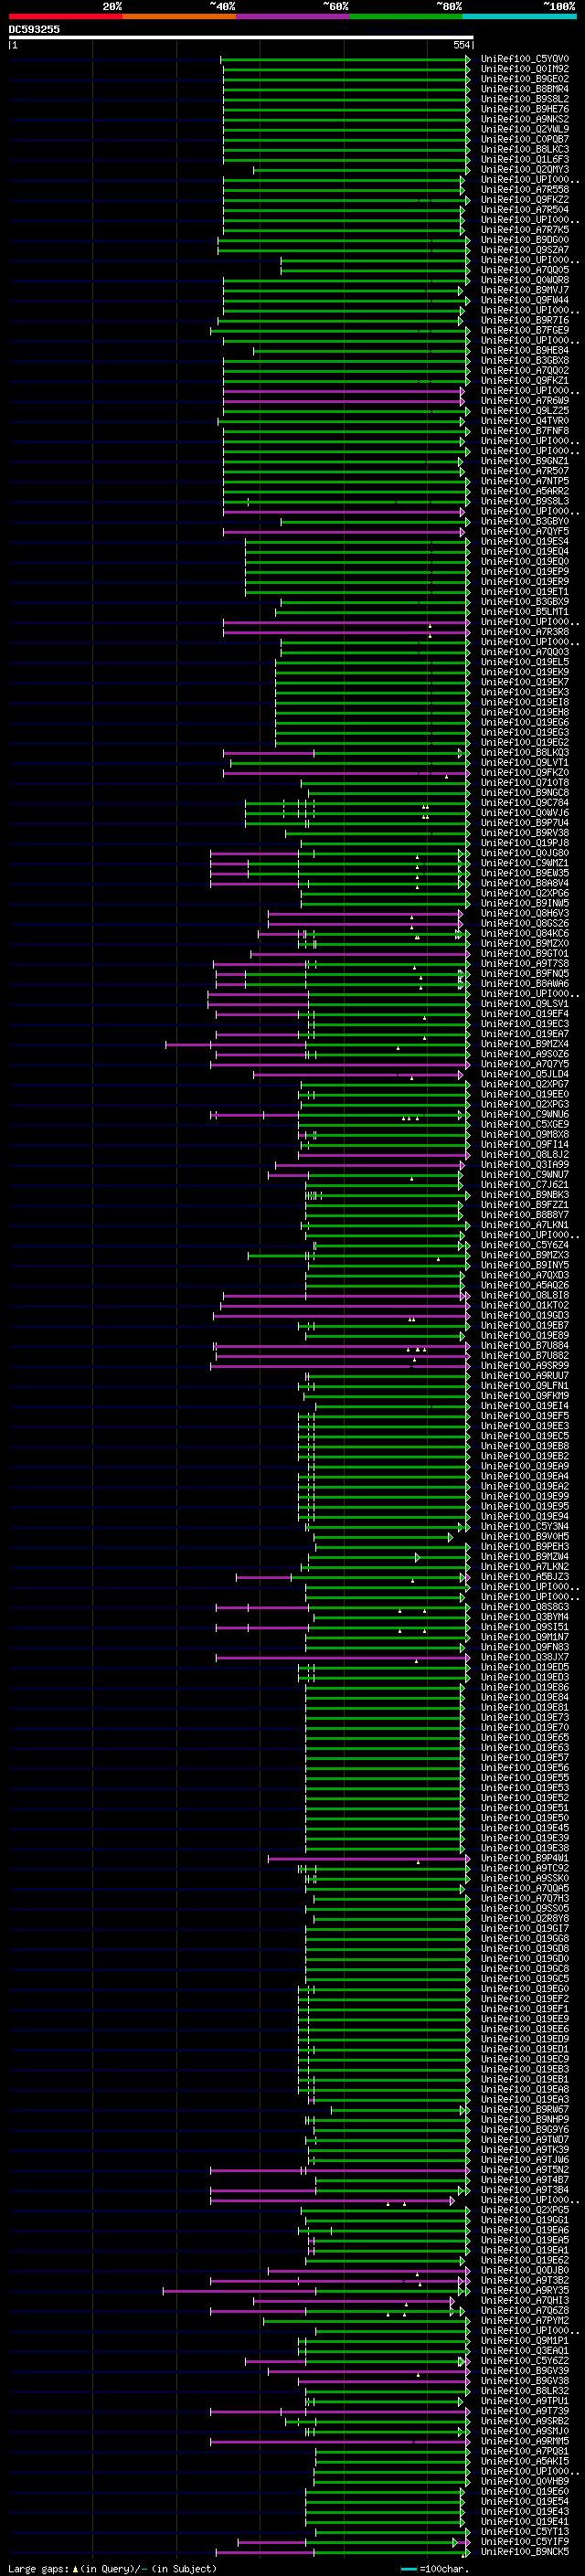
Task: Open the UniRef100_Q19EH8 hit
Action: (x=524, y=712)
